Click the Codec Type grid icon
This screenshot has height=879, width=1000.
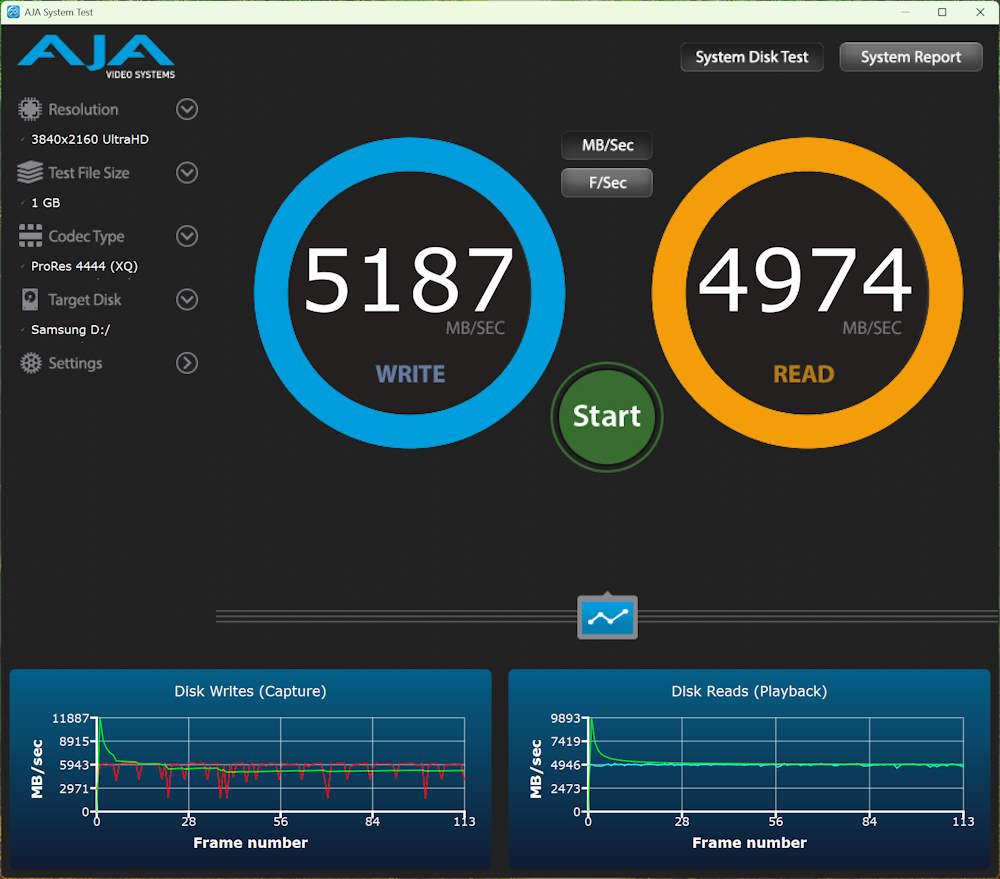[x=29, y=236]
